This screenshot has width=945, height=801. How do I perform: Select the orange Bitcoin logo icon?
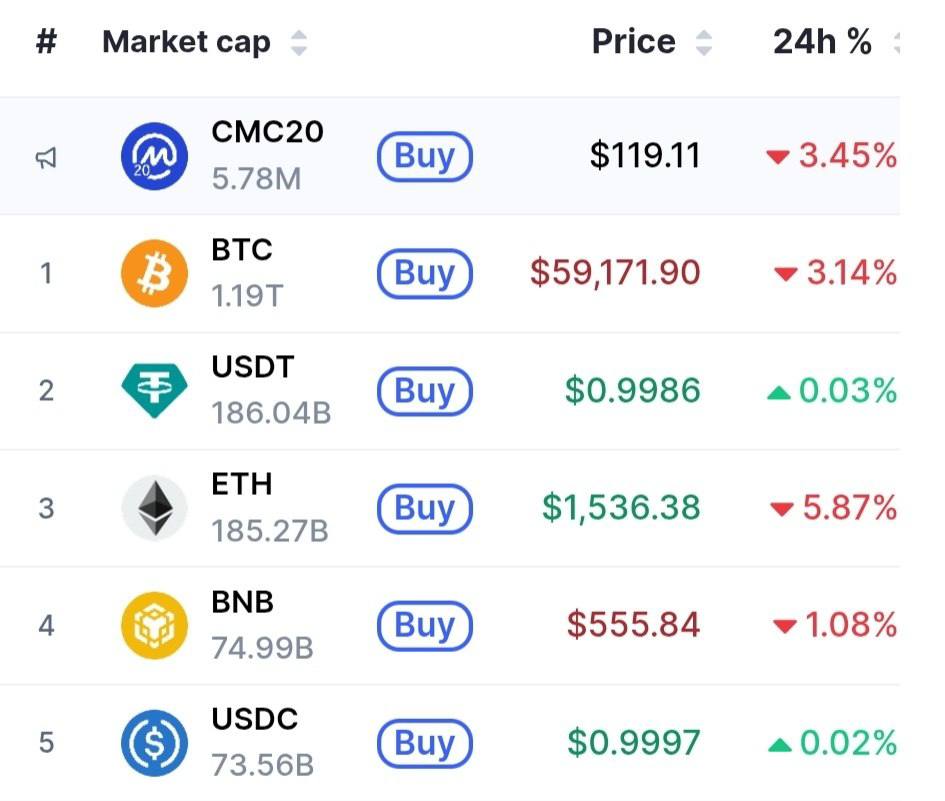click(x=154, y=274)
